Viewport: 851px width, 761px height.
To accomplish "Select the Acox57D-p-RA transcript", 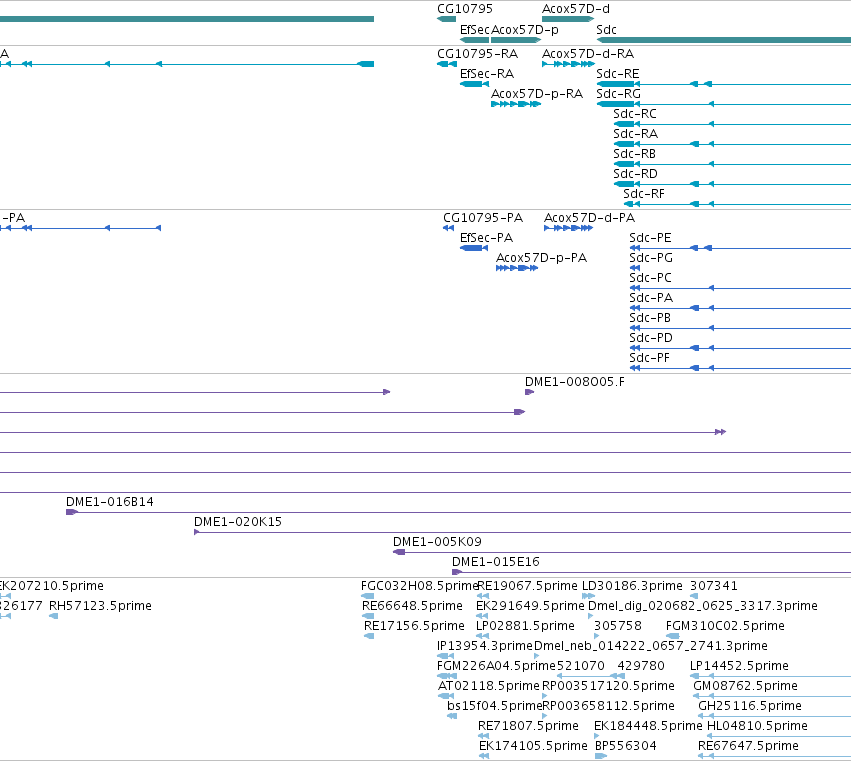I will 516,104.
